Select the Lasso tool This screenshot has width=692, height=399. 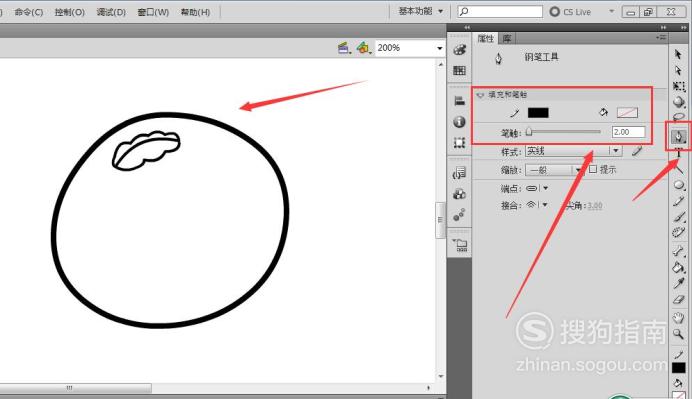click(679, 117)
